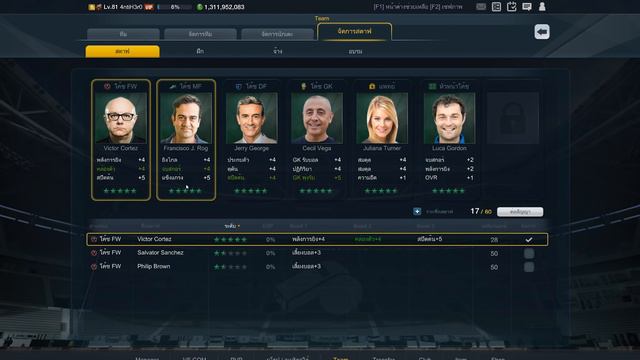Click the name Philip Brown in the list
This screenshot has width=640, height=360.
pos(154,266)
